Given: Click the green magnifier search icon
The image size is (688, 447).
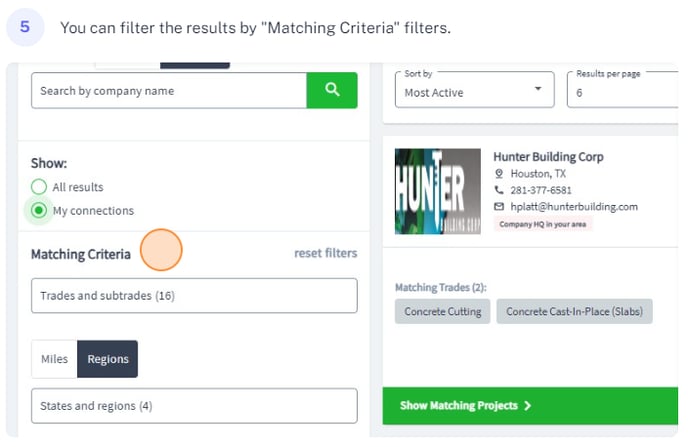Looking at the screenshot, I should click(x=332, y=90).
